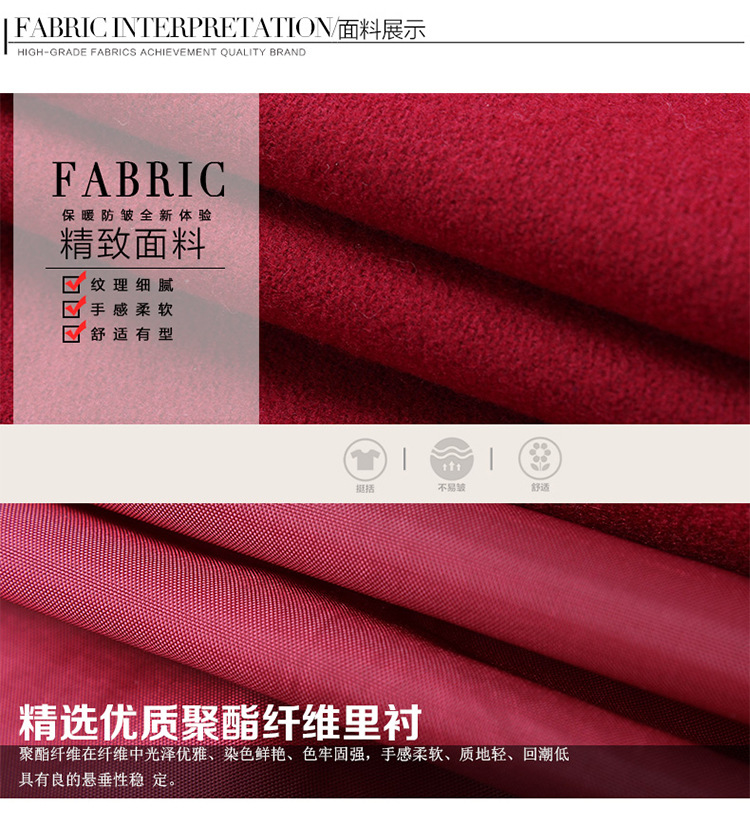The image size is (750, 824).
Task: Click the 保暖防皱全新体验 text line
Action: [137, 215]
